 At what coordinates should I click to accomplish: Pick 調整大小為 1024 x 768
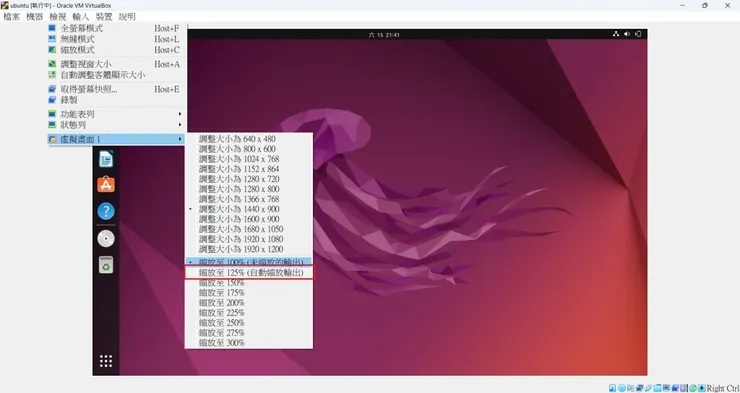coord(249,159)
